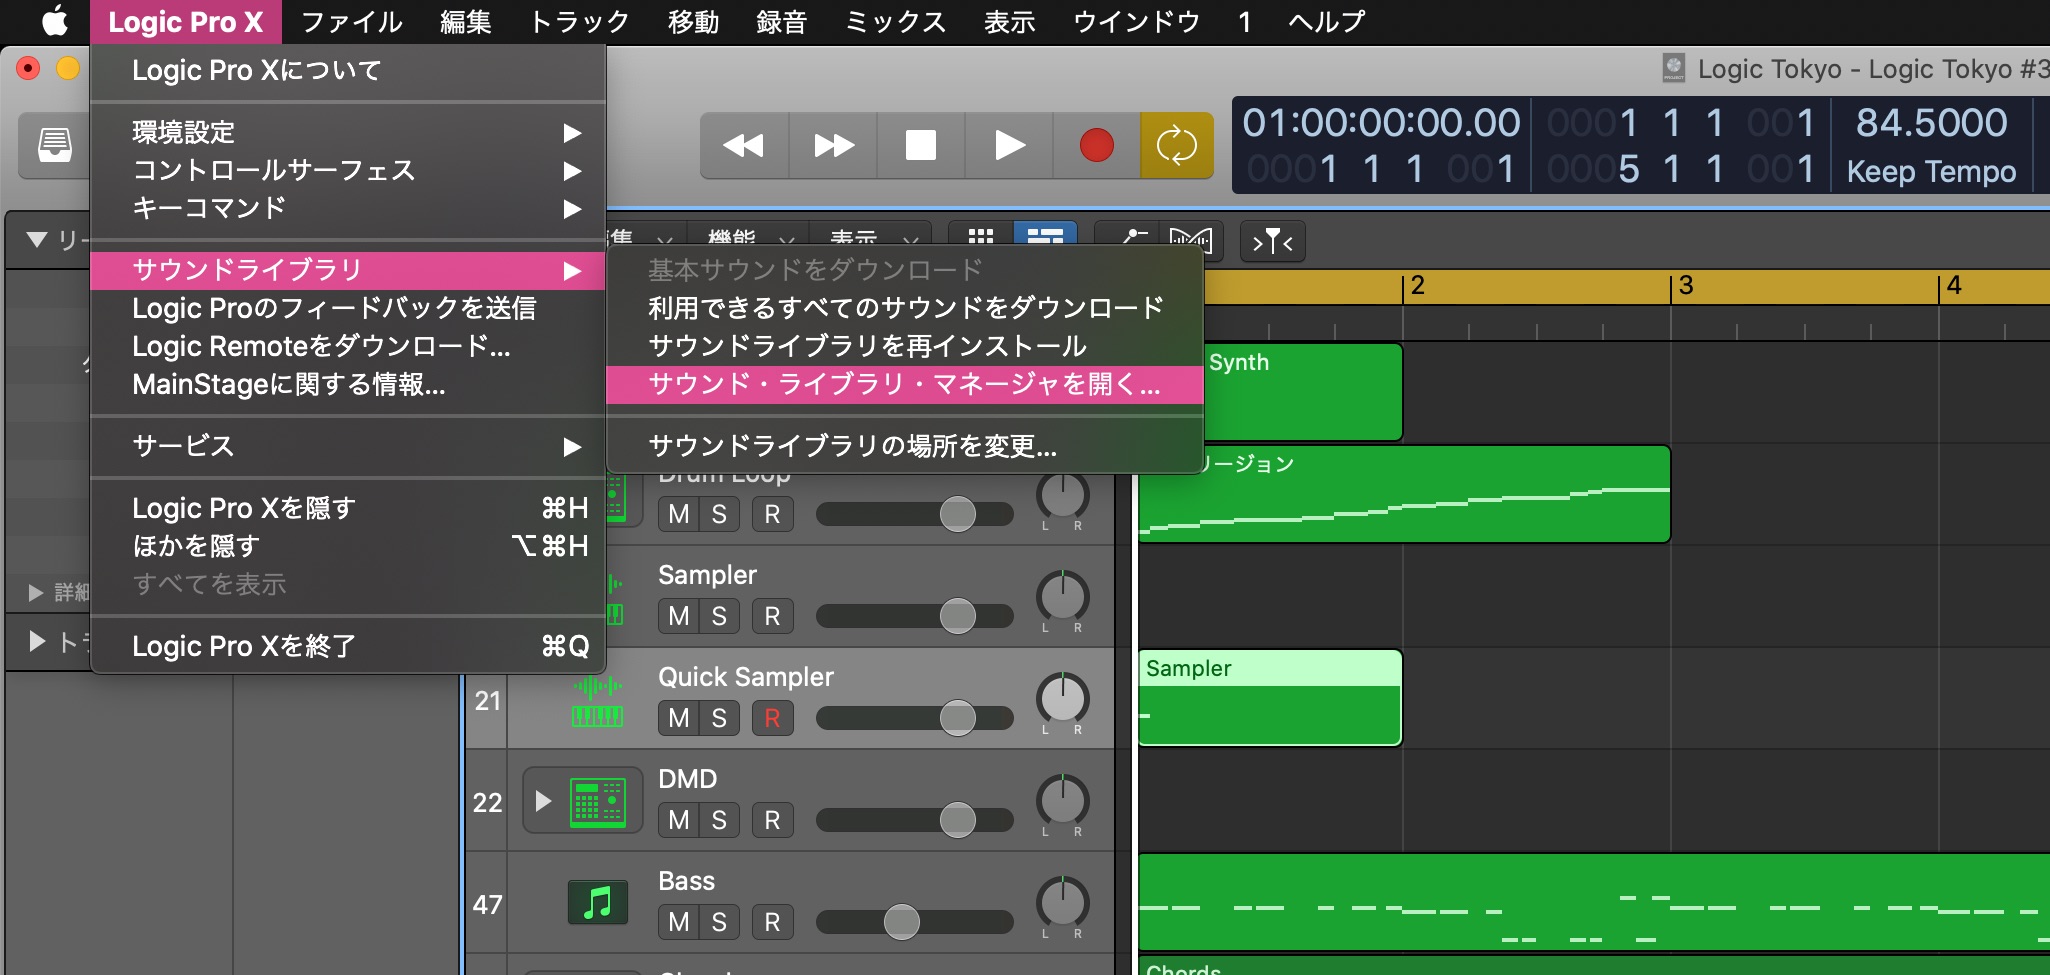Screen dimensions: 2050x975
Task: Click the Library inbox icon in toolbar
Action: click(54, 145)
